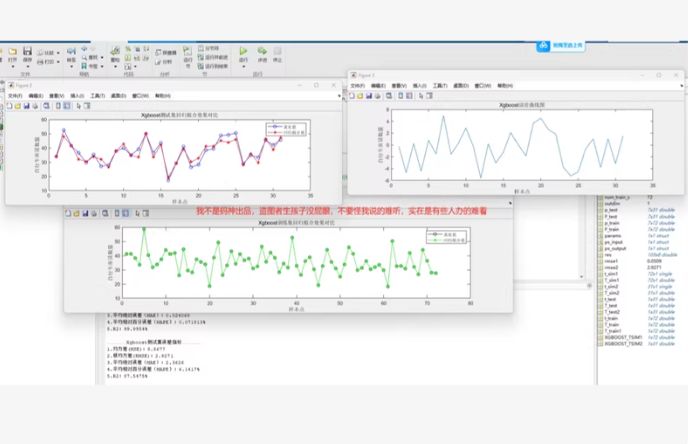The image size is (698, 444).
Task: Expand the Bookmark (书签) dropdown arrow
Action: (102, 66)
